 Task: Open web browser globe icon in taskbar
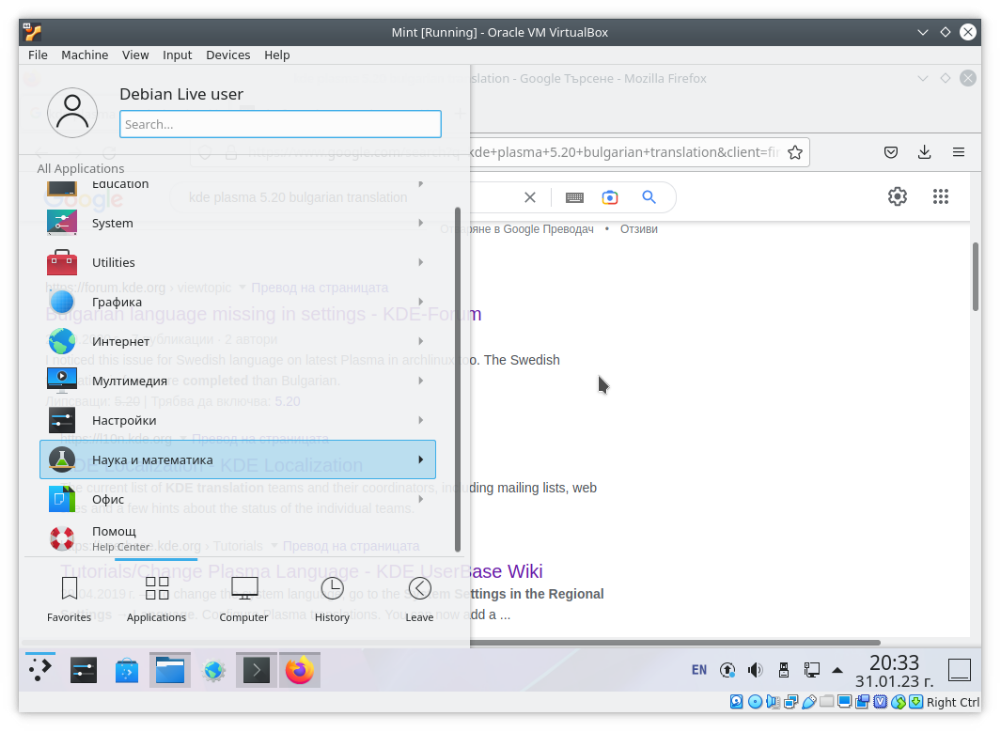pos(214,670)
